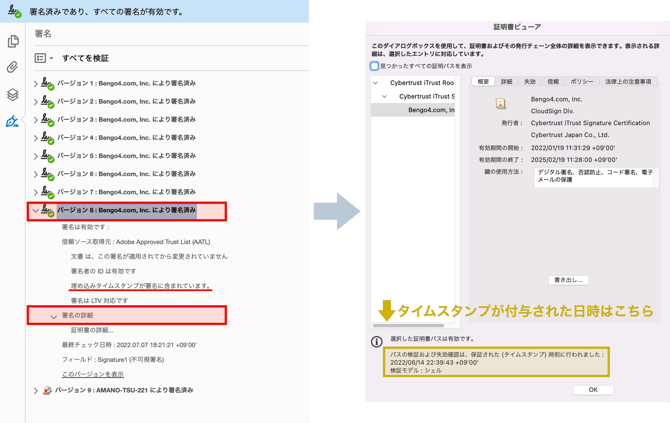Select the 信頼ソース取得元 AATL line
670x423 pixels.
136,242
